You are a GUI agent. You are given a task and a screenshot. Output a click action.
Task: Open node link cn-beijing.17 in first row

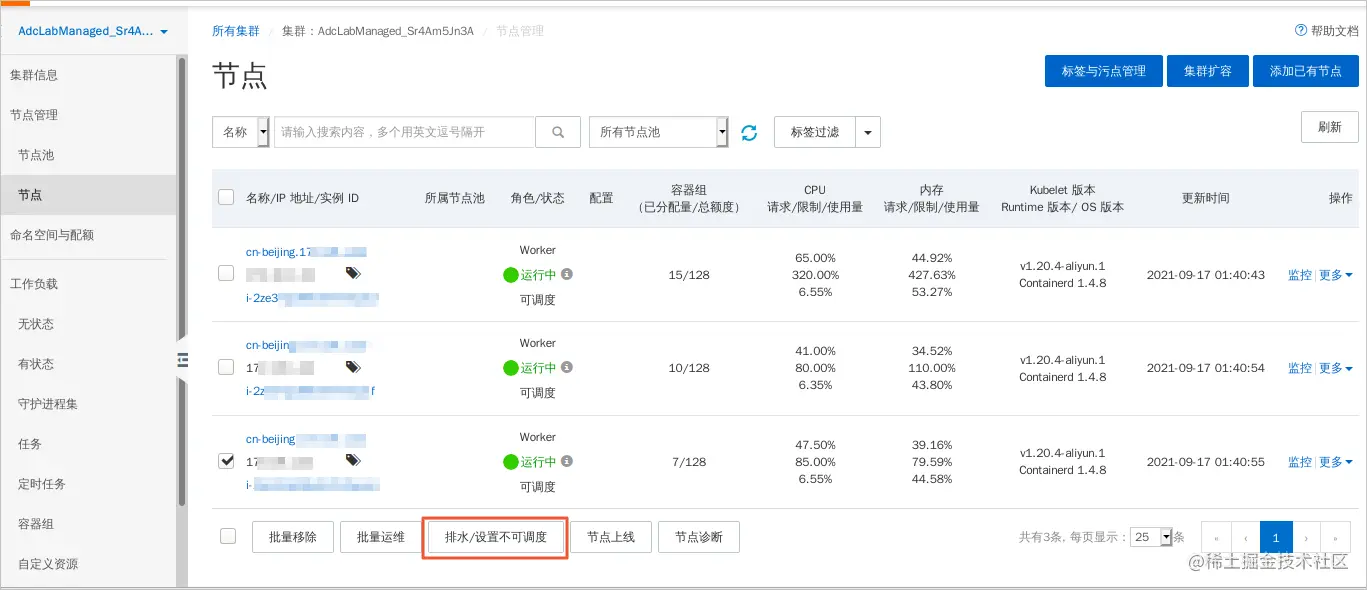pyautogui.click(x=306, y=252)
